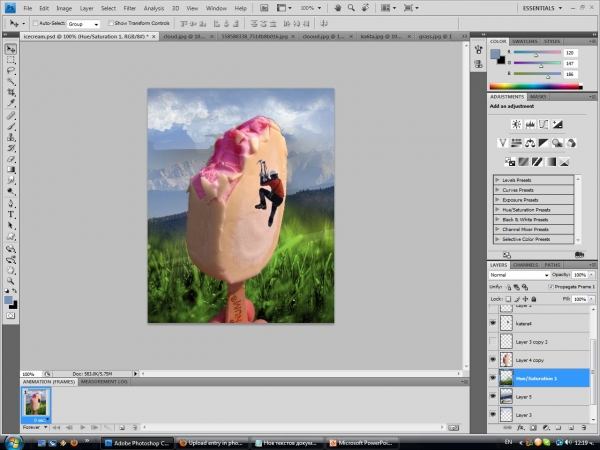Open Adobe Photoshop taskbar button
Image resolution: width=600 pixels, height=450 pixels.
(137, 443)
